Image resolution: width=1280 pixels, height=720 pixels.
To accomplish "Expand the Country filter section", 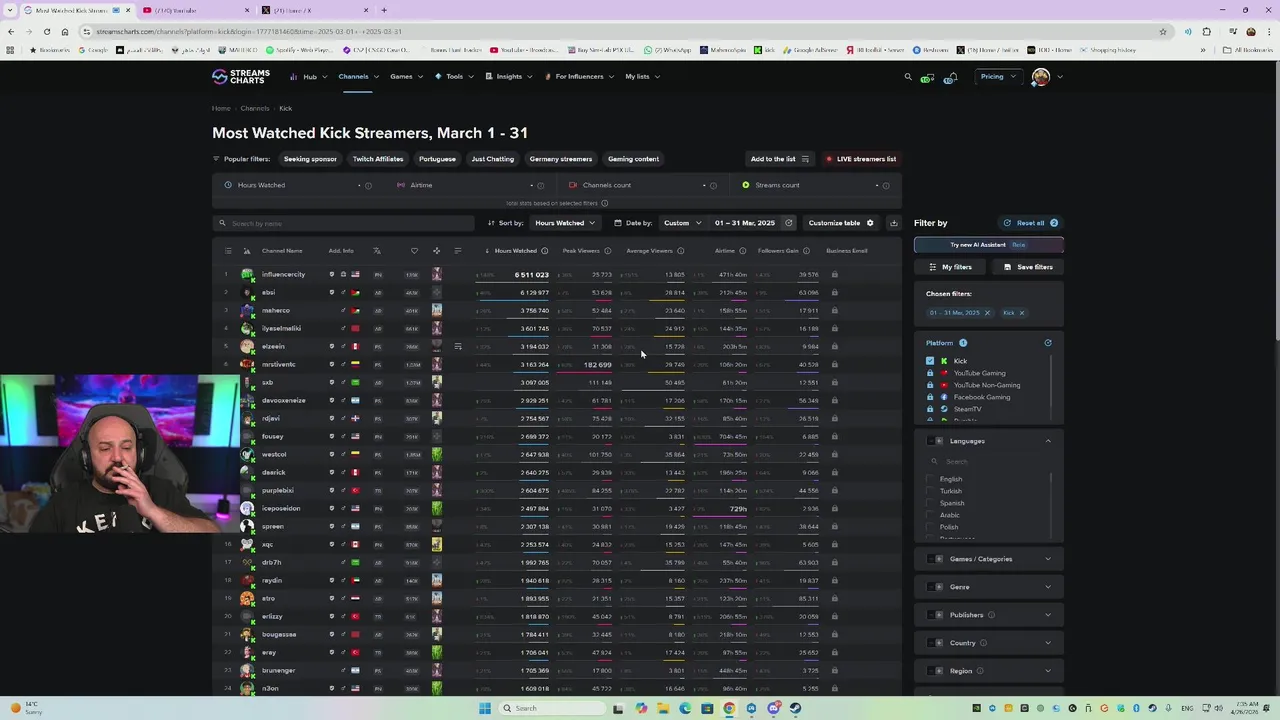I will click(1048, 643).
